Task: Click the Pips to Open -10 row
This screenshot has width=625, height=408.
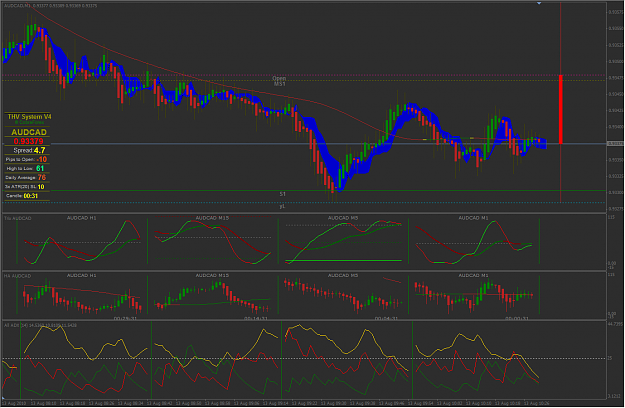Action: coord(26,159)
